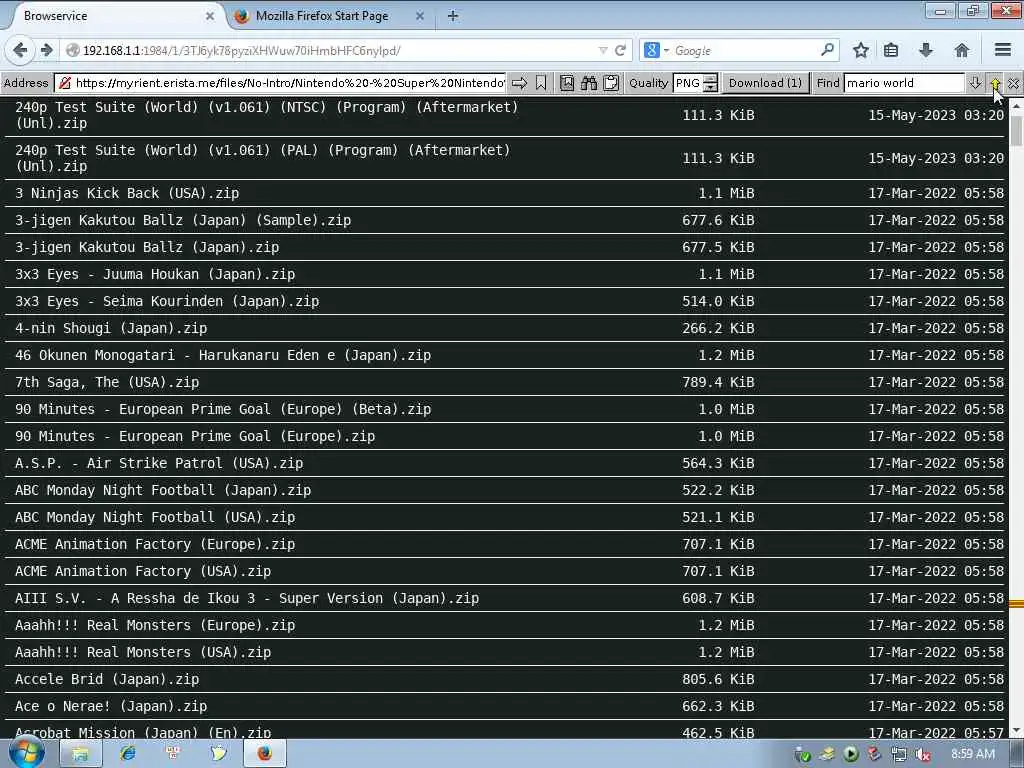The image size is (1024, 768).
Task: Find next match with down arrow
Action: pos(975,83)
